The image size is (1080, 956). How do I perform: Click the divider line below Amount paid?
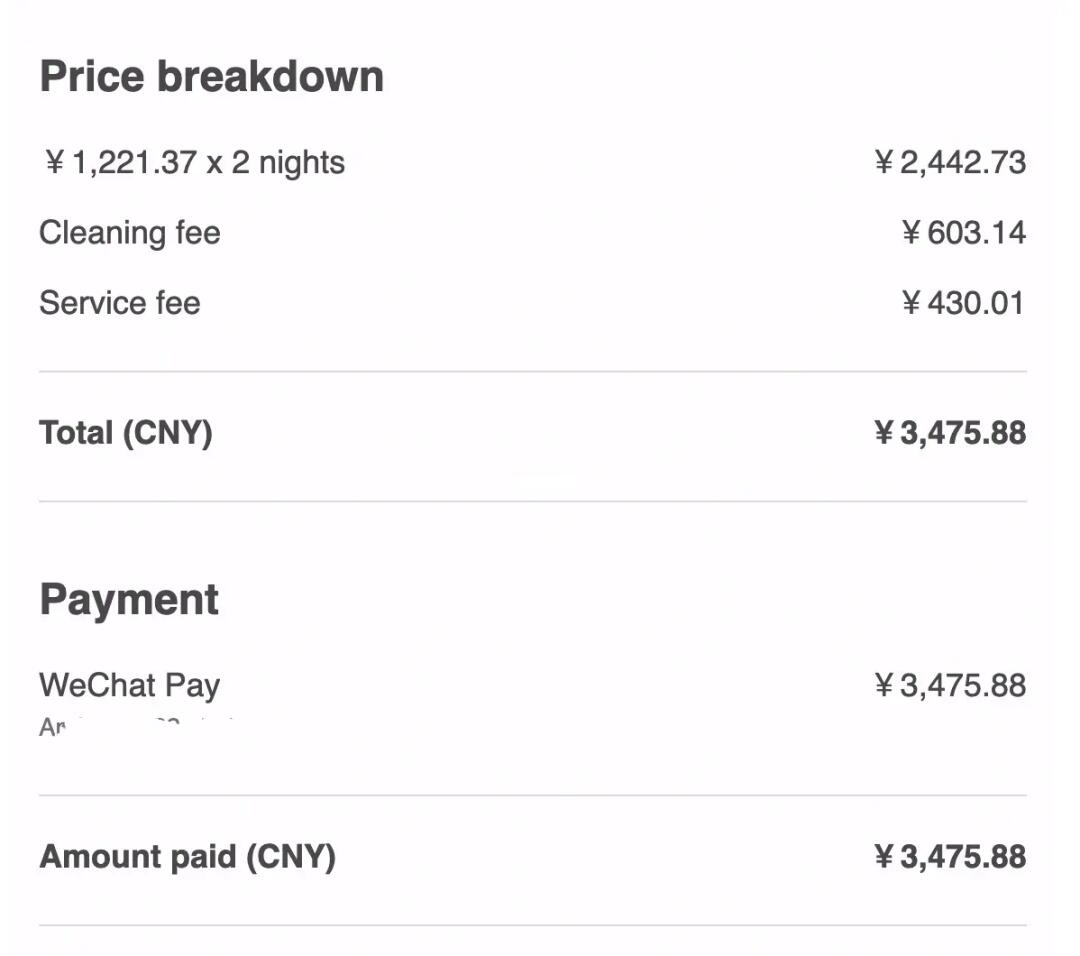pyautogui.click(x=532, y=925)
